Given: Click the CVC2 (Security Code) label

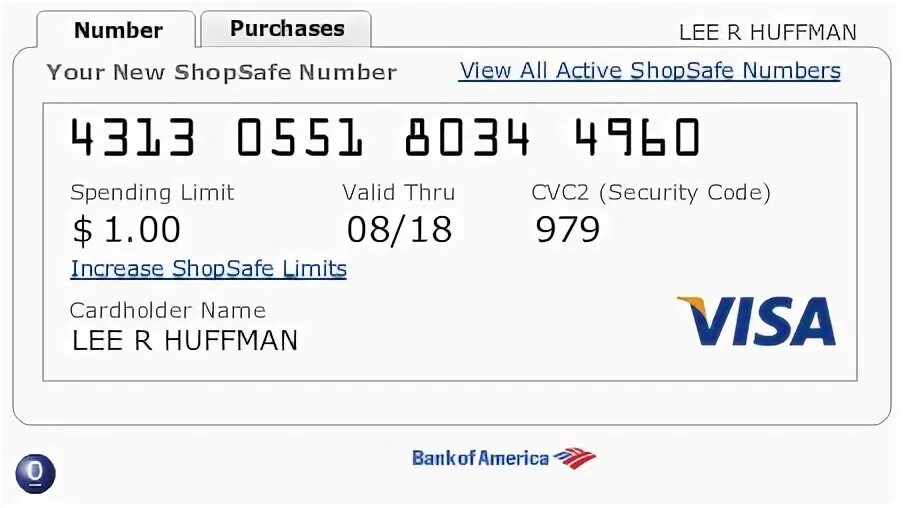Looking at the screenshot, I should [651, 192].
